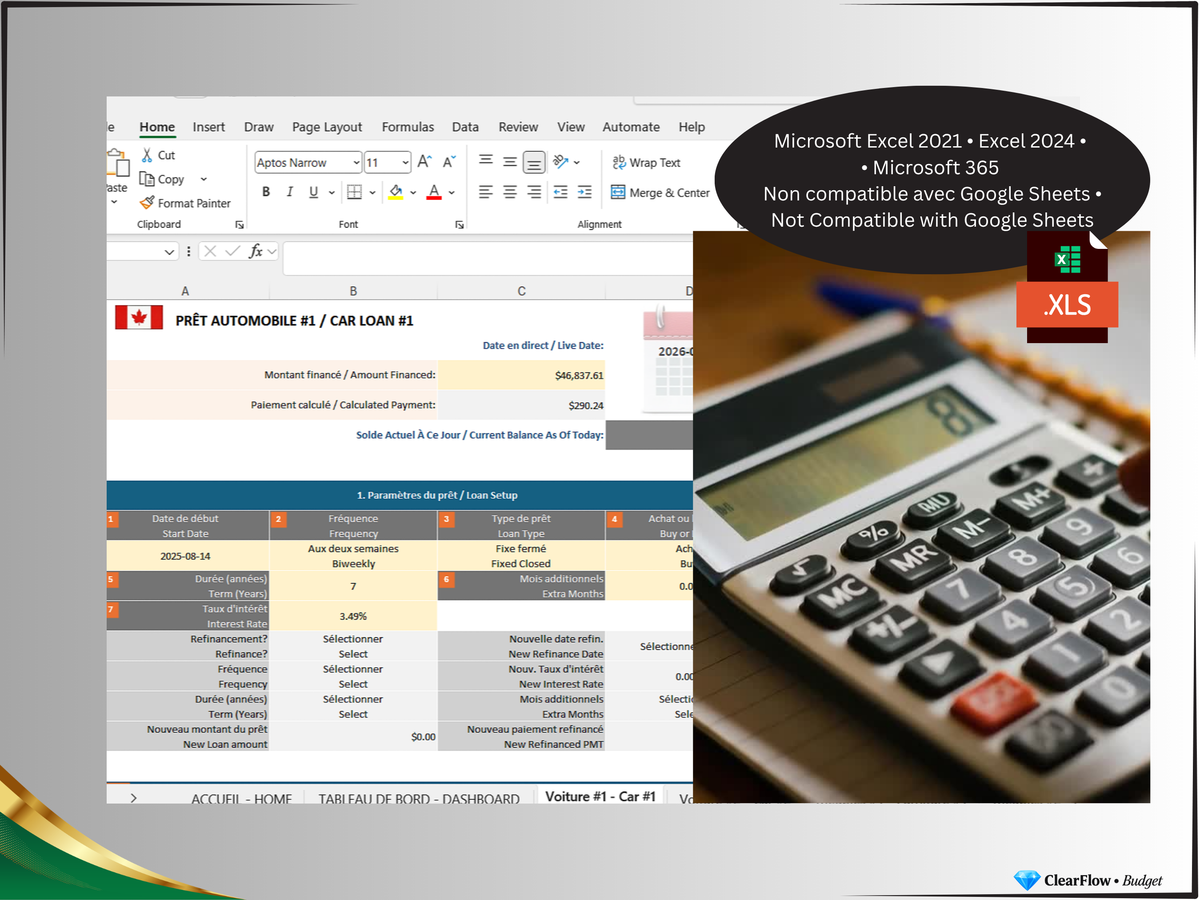The width and height of the screenshot is (1200, 900).
Task: Open the Automate ribbon tab
Action: [x=631, y=127]
